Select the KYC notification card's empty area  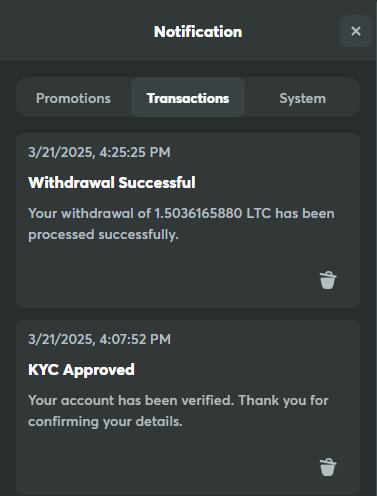167,460
